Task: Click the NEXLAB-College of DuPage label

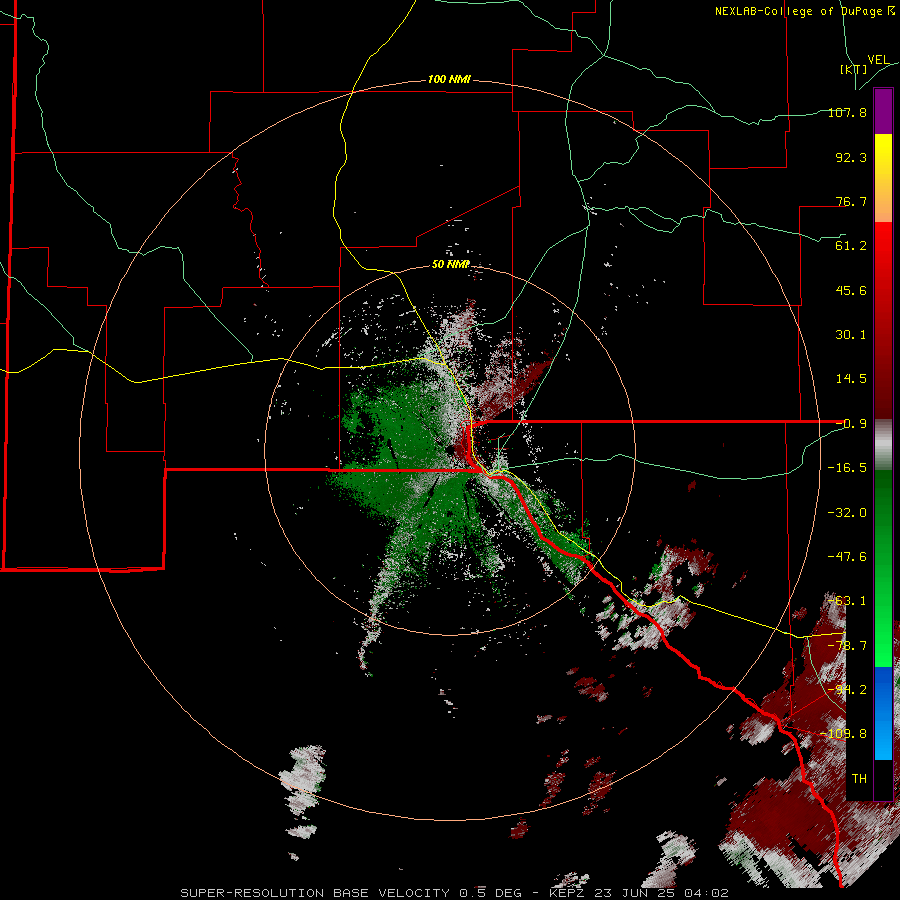Action: point(805,11)
